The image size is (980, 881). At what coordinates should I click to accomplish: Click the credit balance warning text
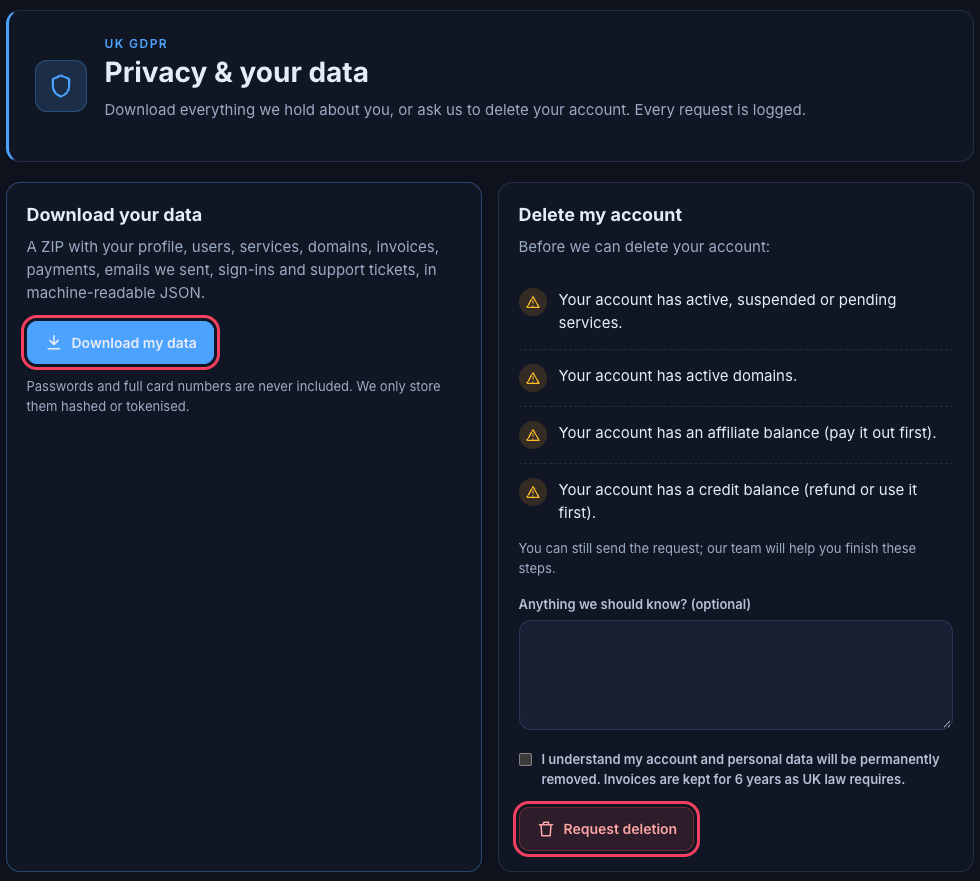pos(738,501)
